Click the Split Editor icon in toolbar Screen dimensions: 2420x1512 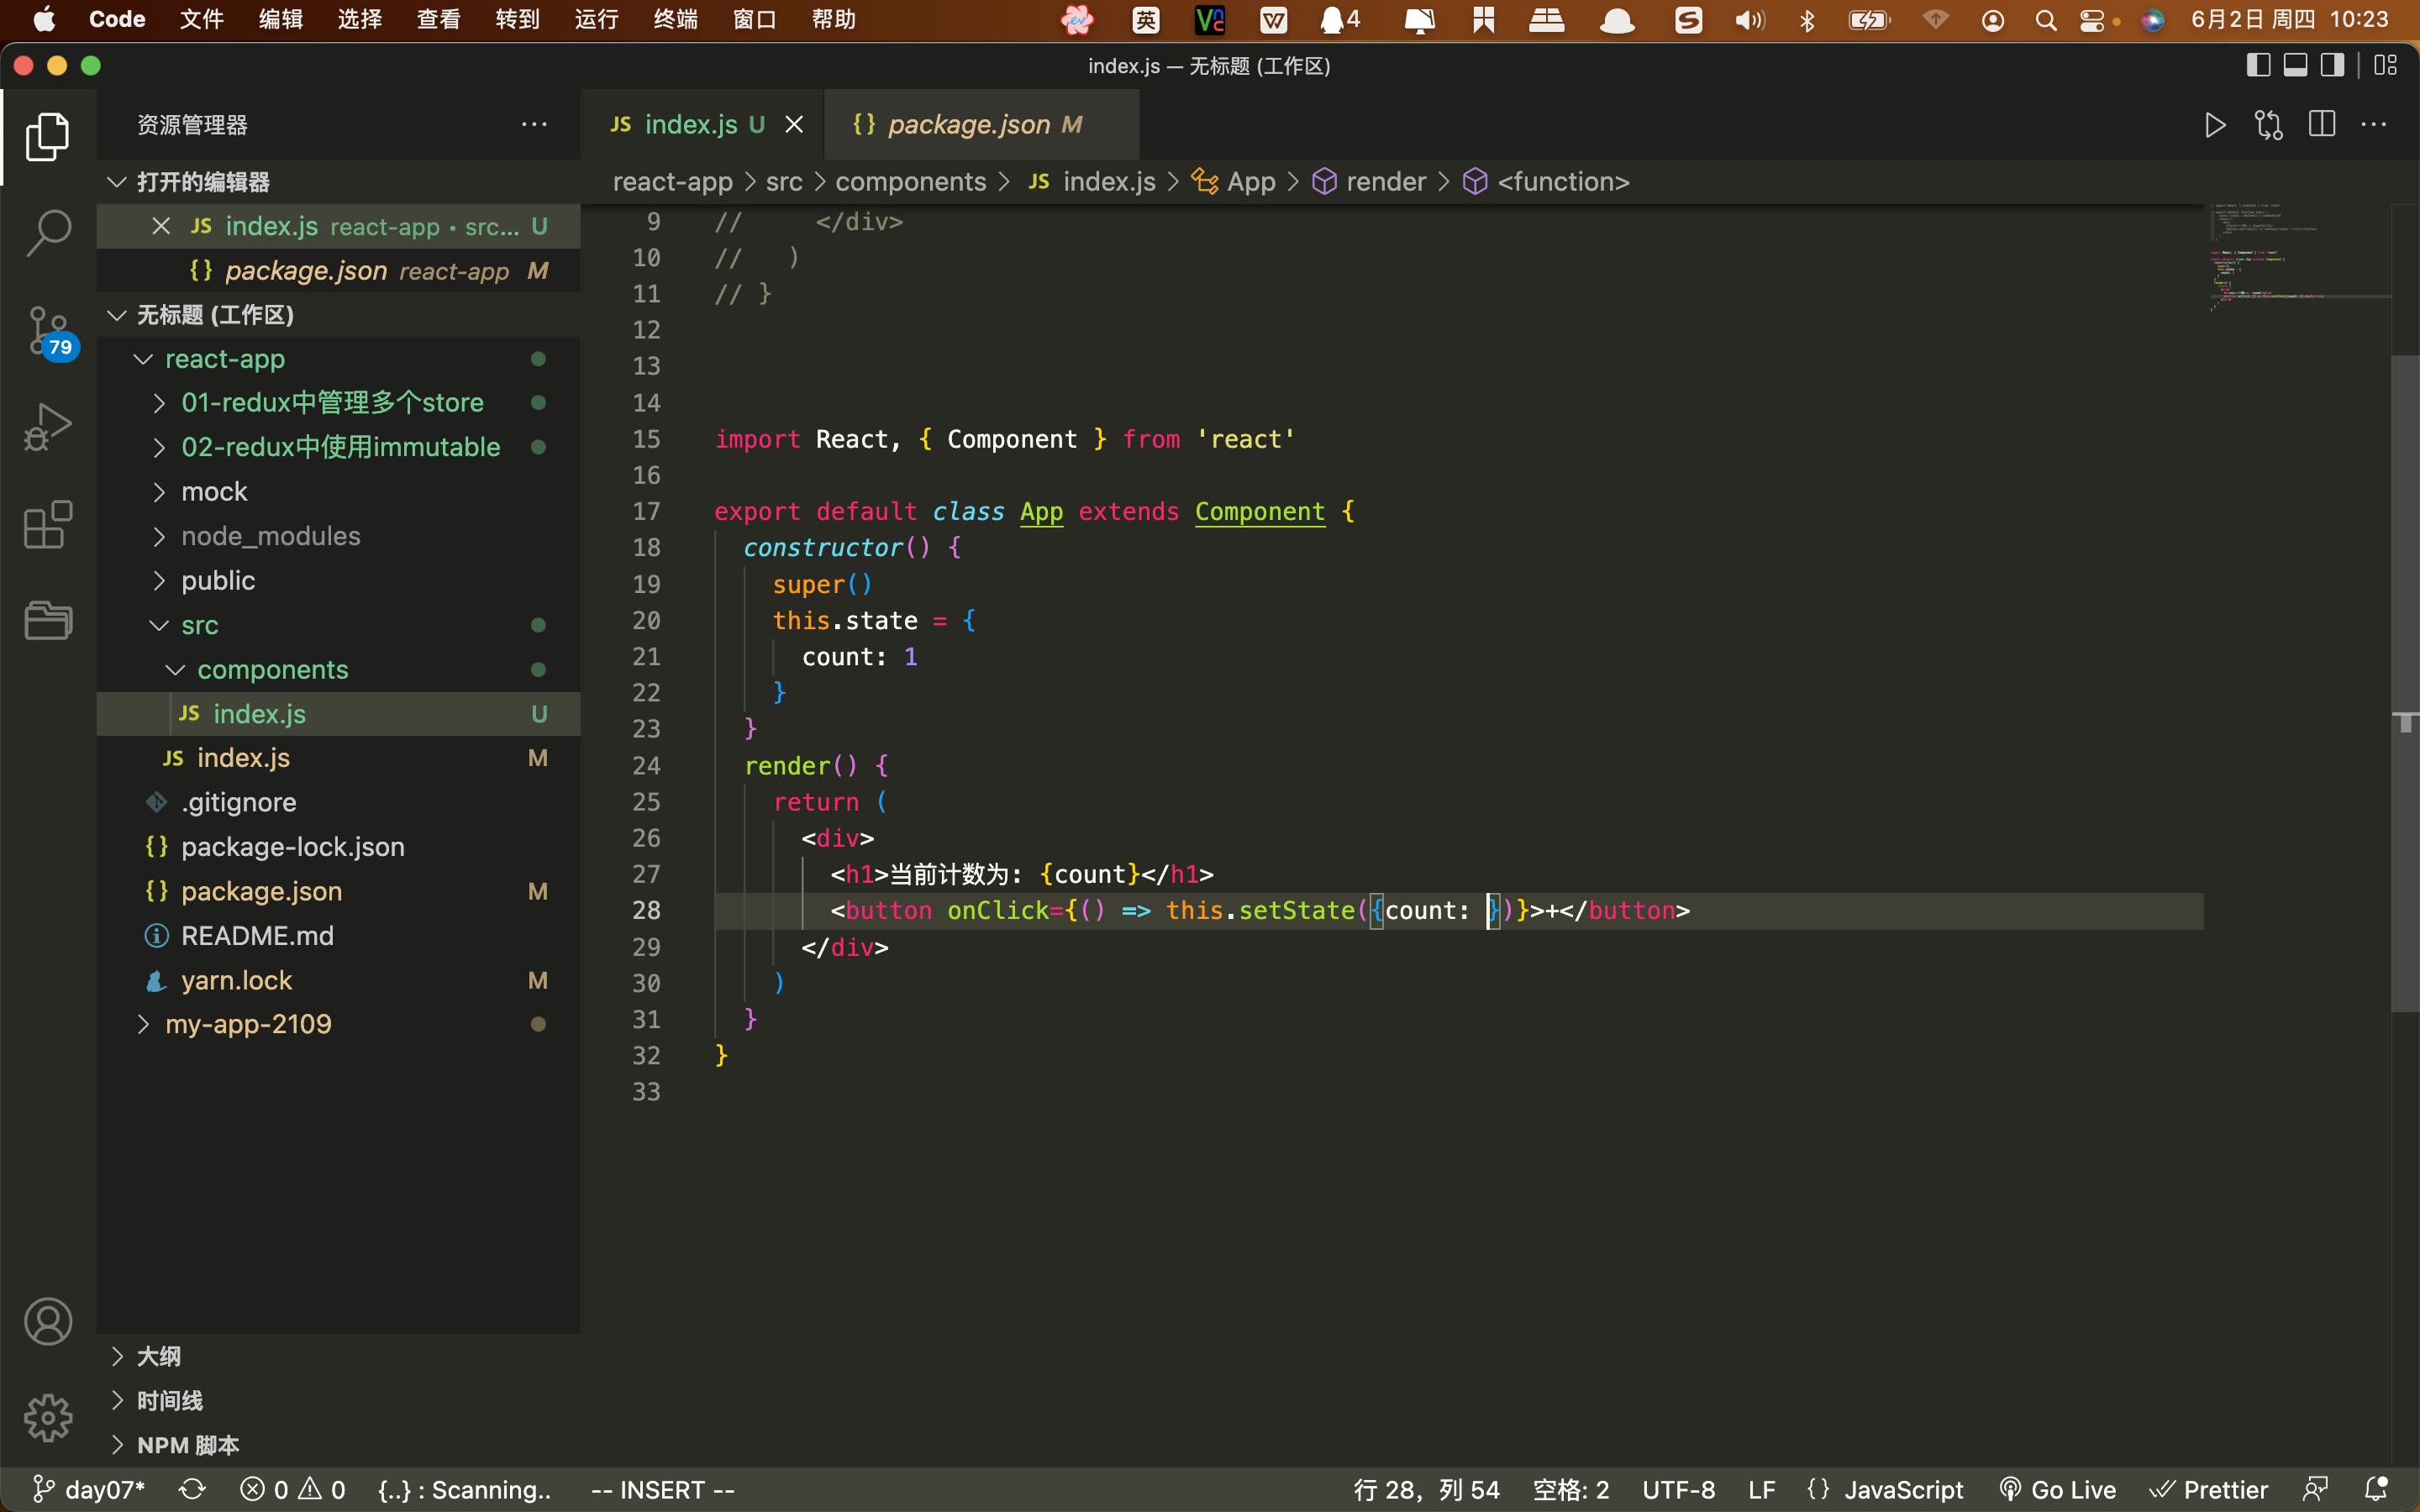[2321, 123]
